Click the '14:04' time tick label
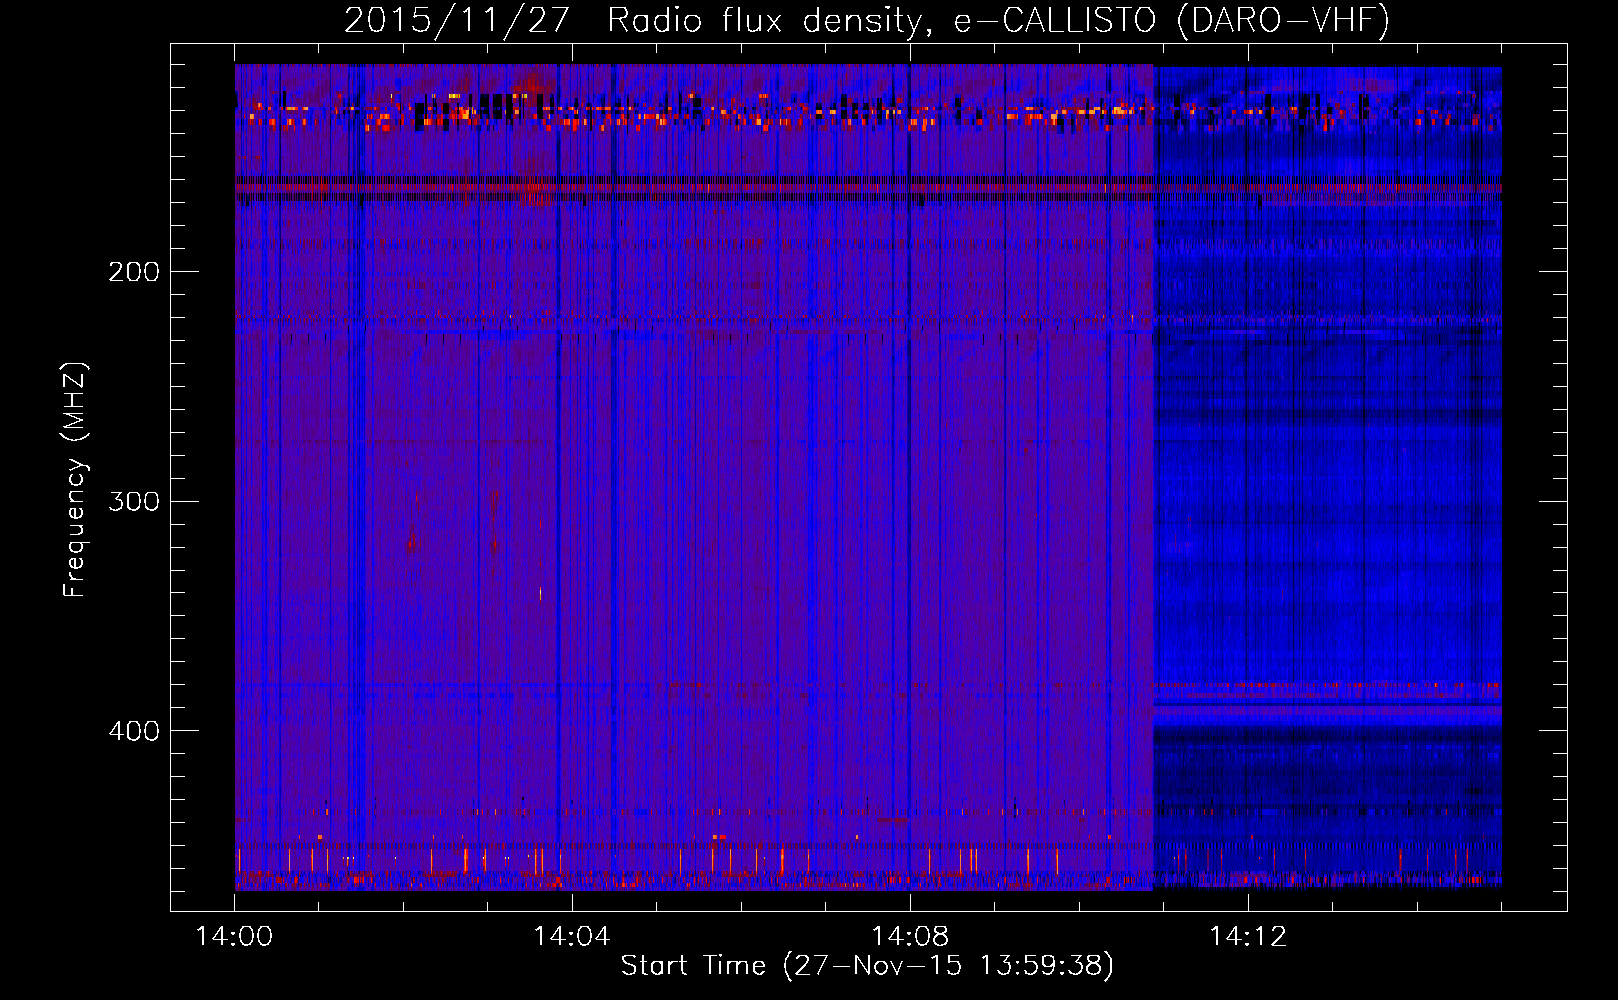Viewport: 1618px width, 1000px height. pos(572,937)
